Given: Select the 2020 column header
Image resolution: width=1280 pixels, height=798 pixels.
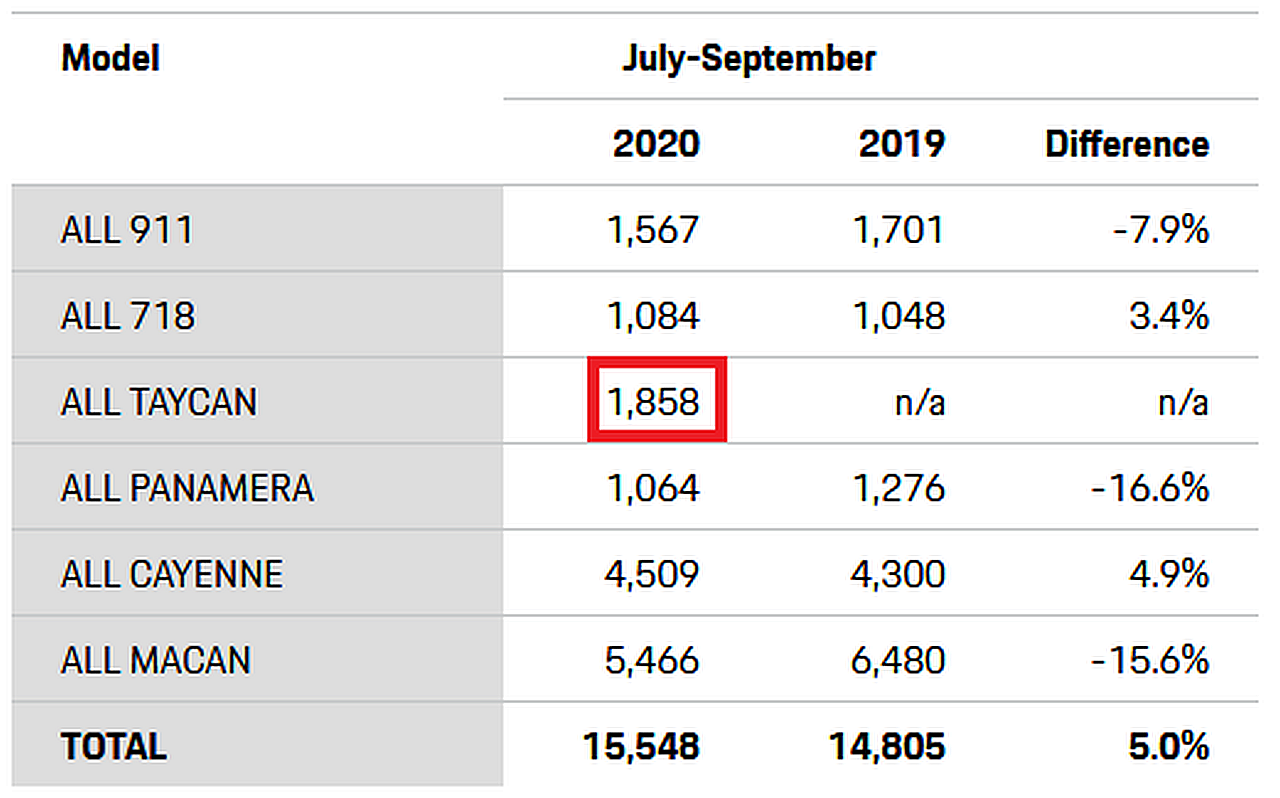Looking at the screenshot, I should (656, 144).
